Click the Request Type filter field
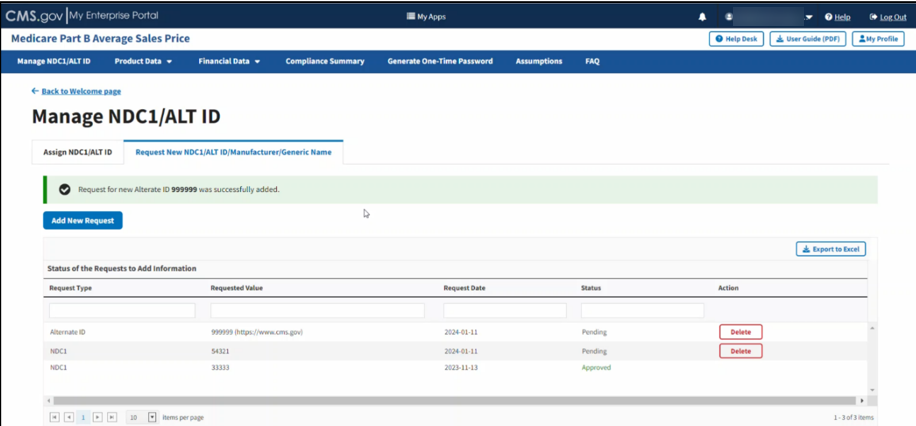 122,311
